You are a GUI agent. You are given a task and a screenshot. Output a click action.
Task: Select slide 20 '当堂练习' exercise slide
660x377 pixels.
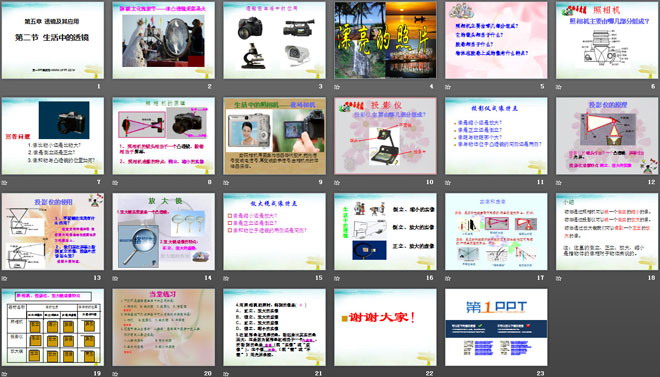point(164,327)
